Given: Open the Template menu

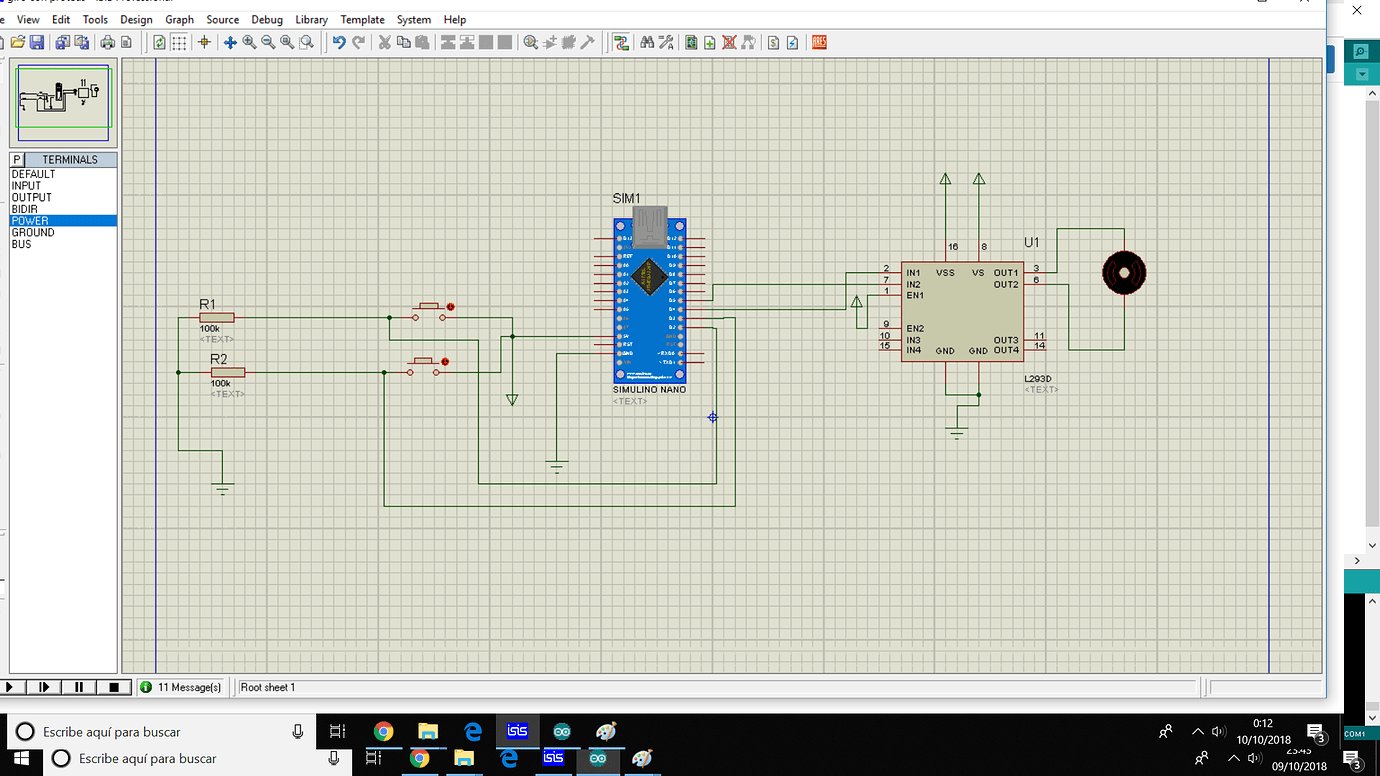Looking at the screenshot, I should coord(362,19).
